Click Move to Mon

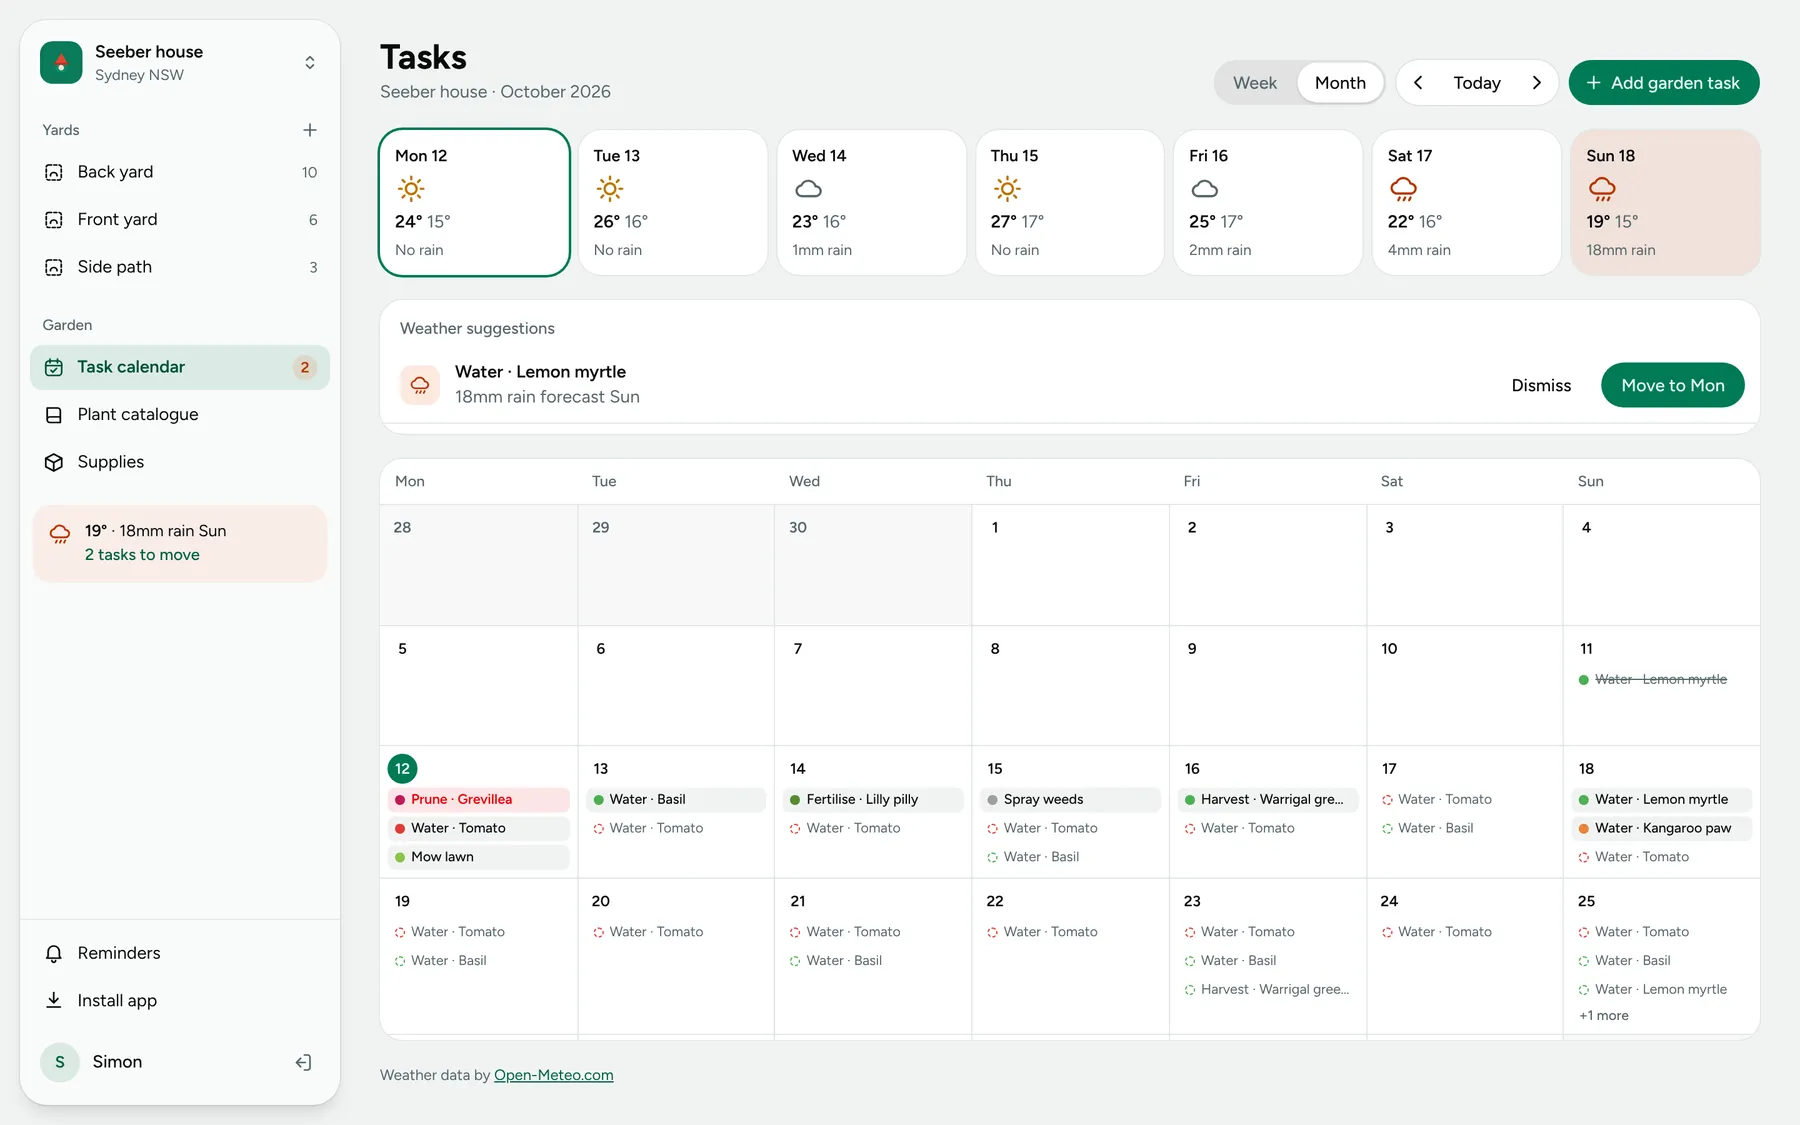1672,385
